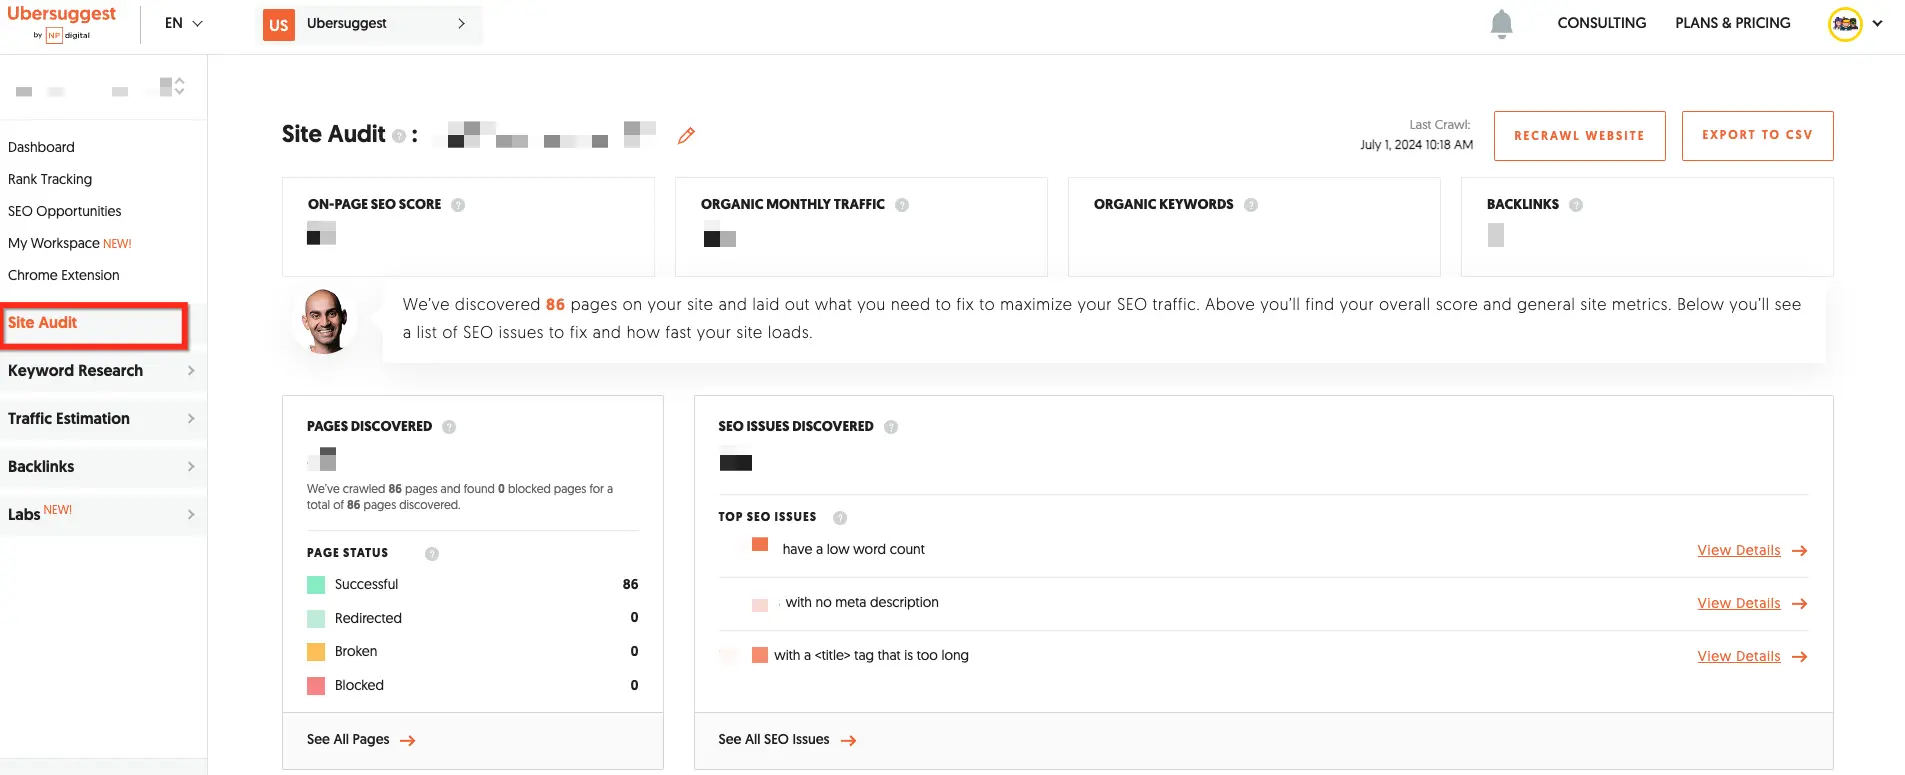Click the 'with no meta description' issue text
This screenshot has height=775, width=1905.
(x=862, y=603)
